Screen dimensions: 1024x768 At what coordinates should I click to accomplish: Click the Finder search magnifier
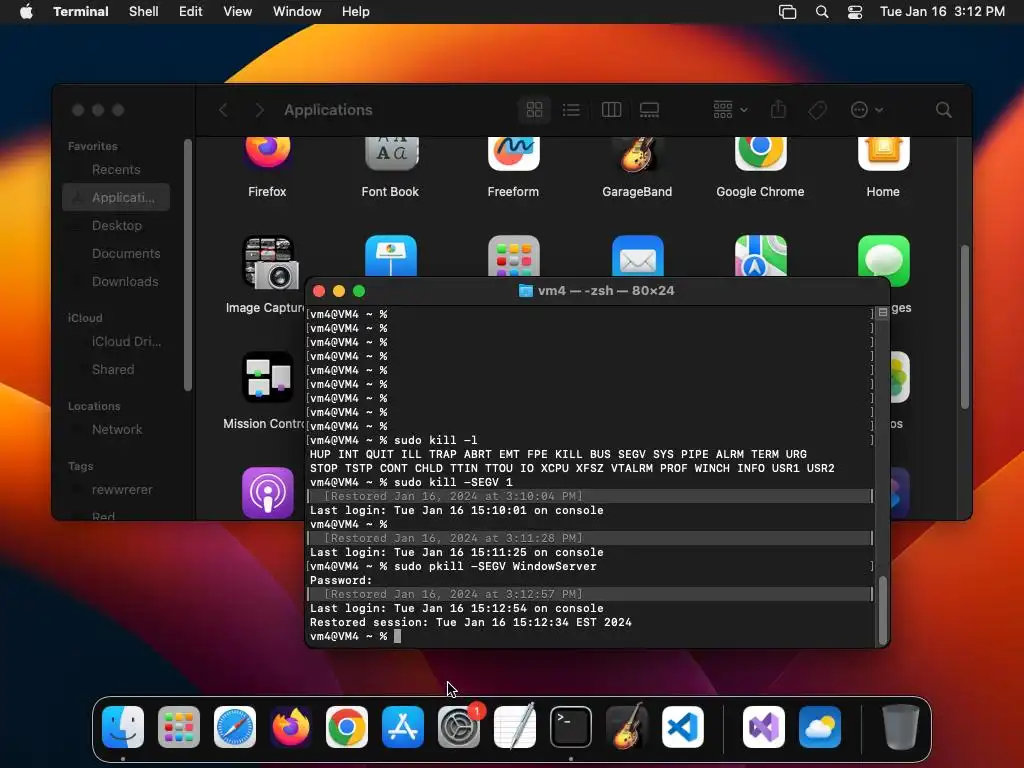pyautogui.click(x=944, y=110)
